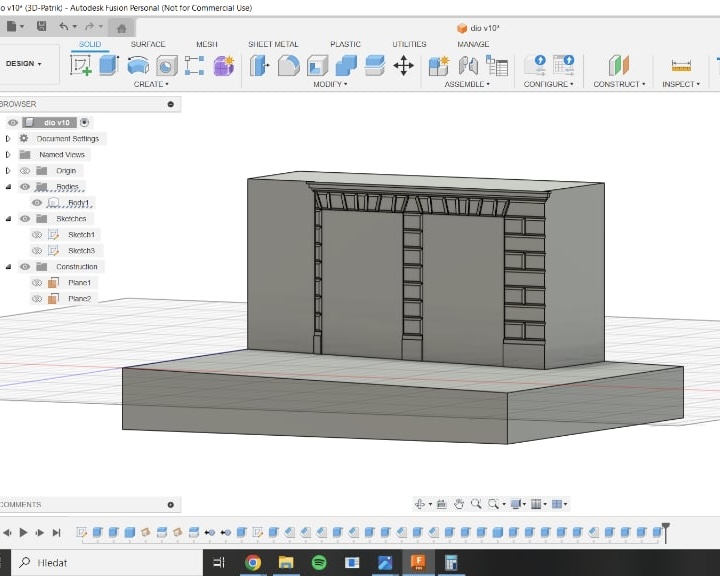Switch to the MESH tab
Screen dimensions: 720x576
pyautogui.click(x=207, y=44)
